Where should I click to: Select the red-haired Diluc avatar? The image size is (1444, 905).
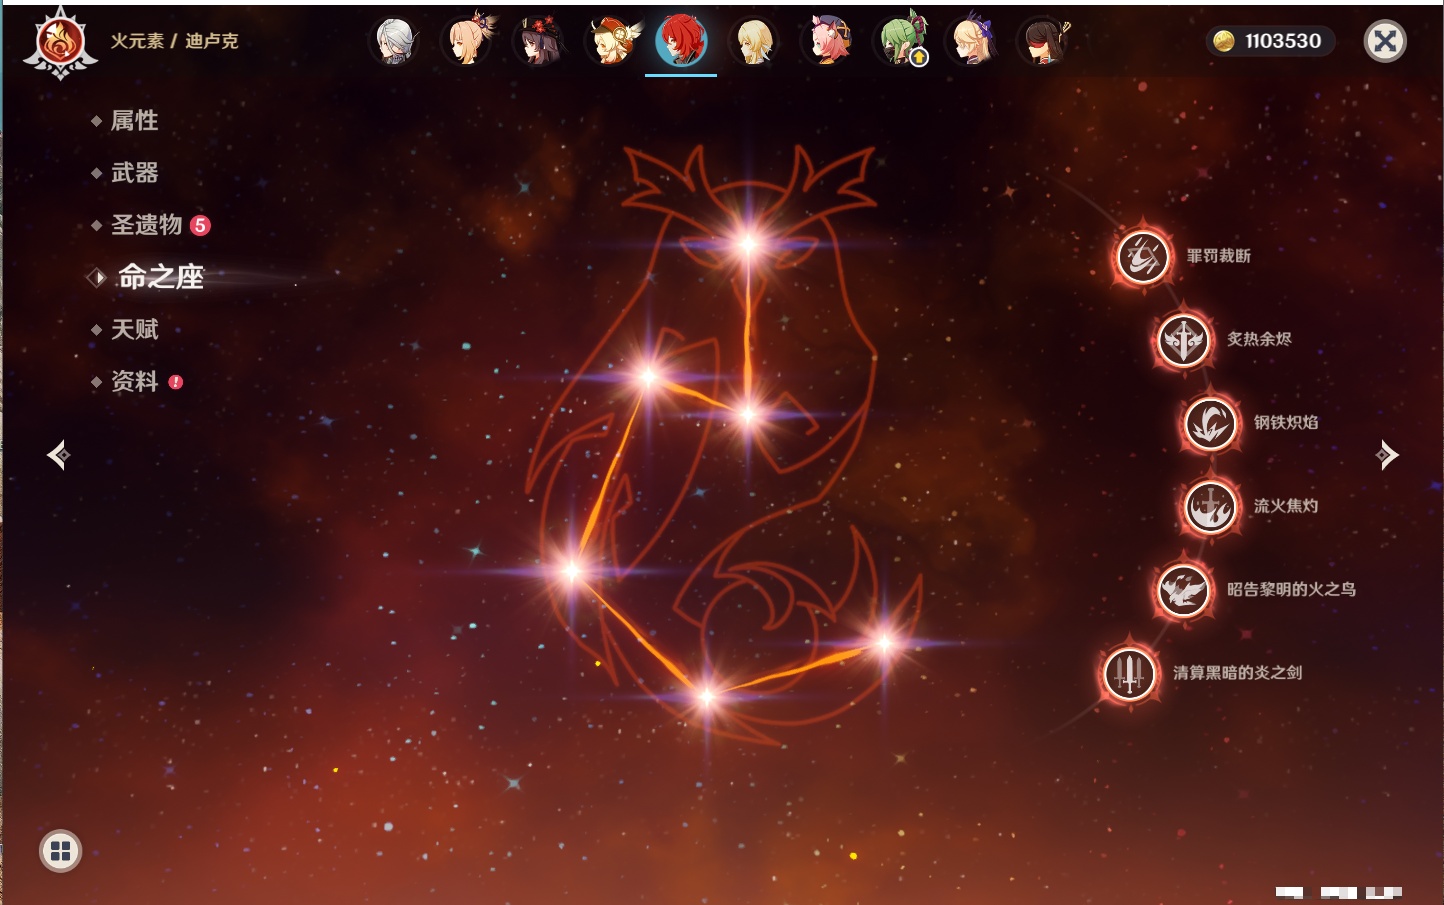coord(681,41)
